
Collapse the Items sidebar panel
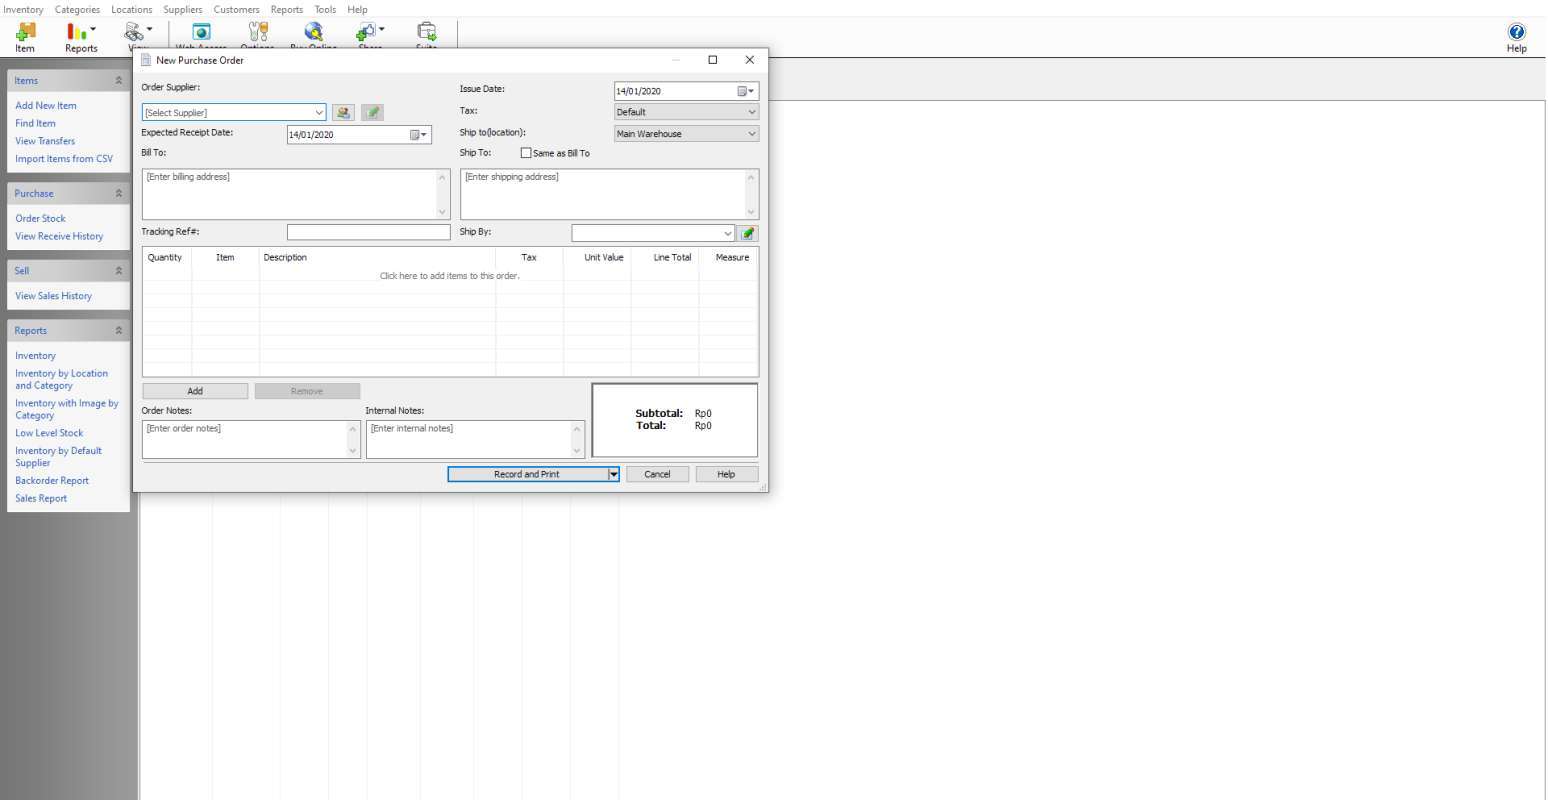pos(119,81)
